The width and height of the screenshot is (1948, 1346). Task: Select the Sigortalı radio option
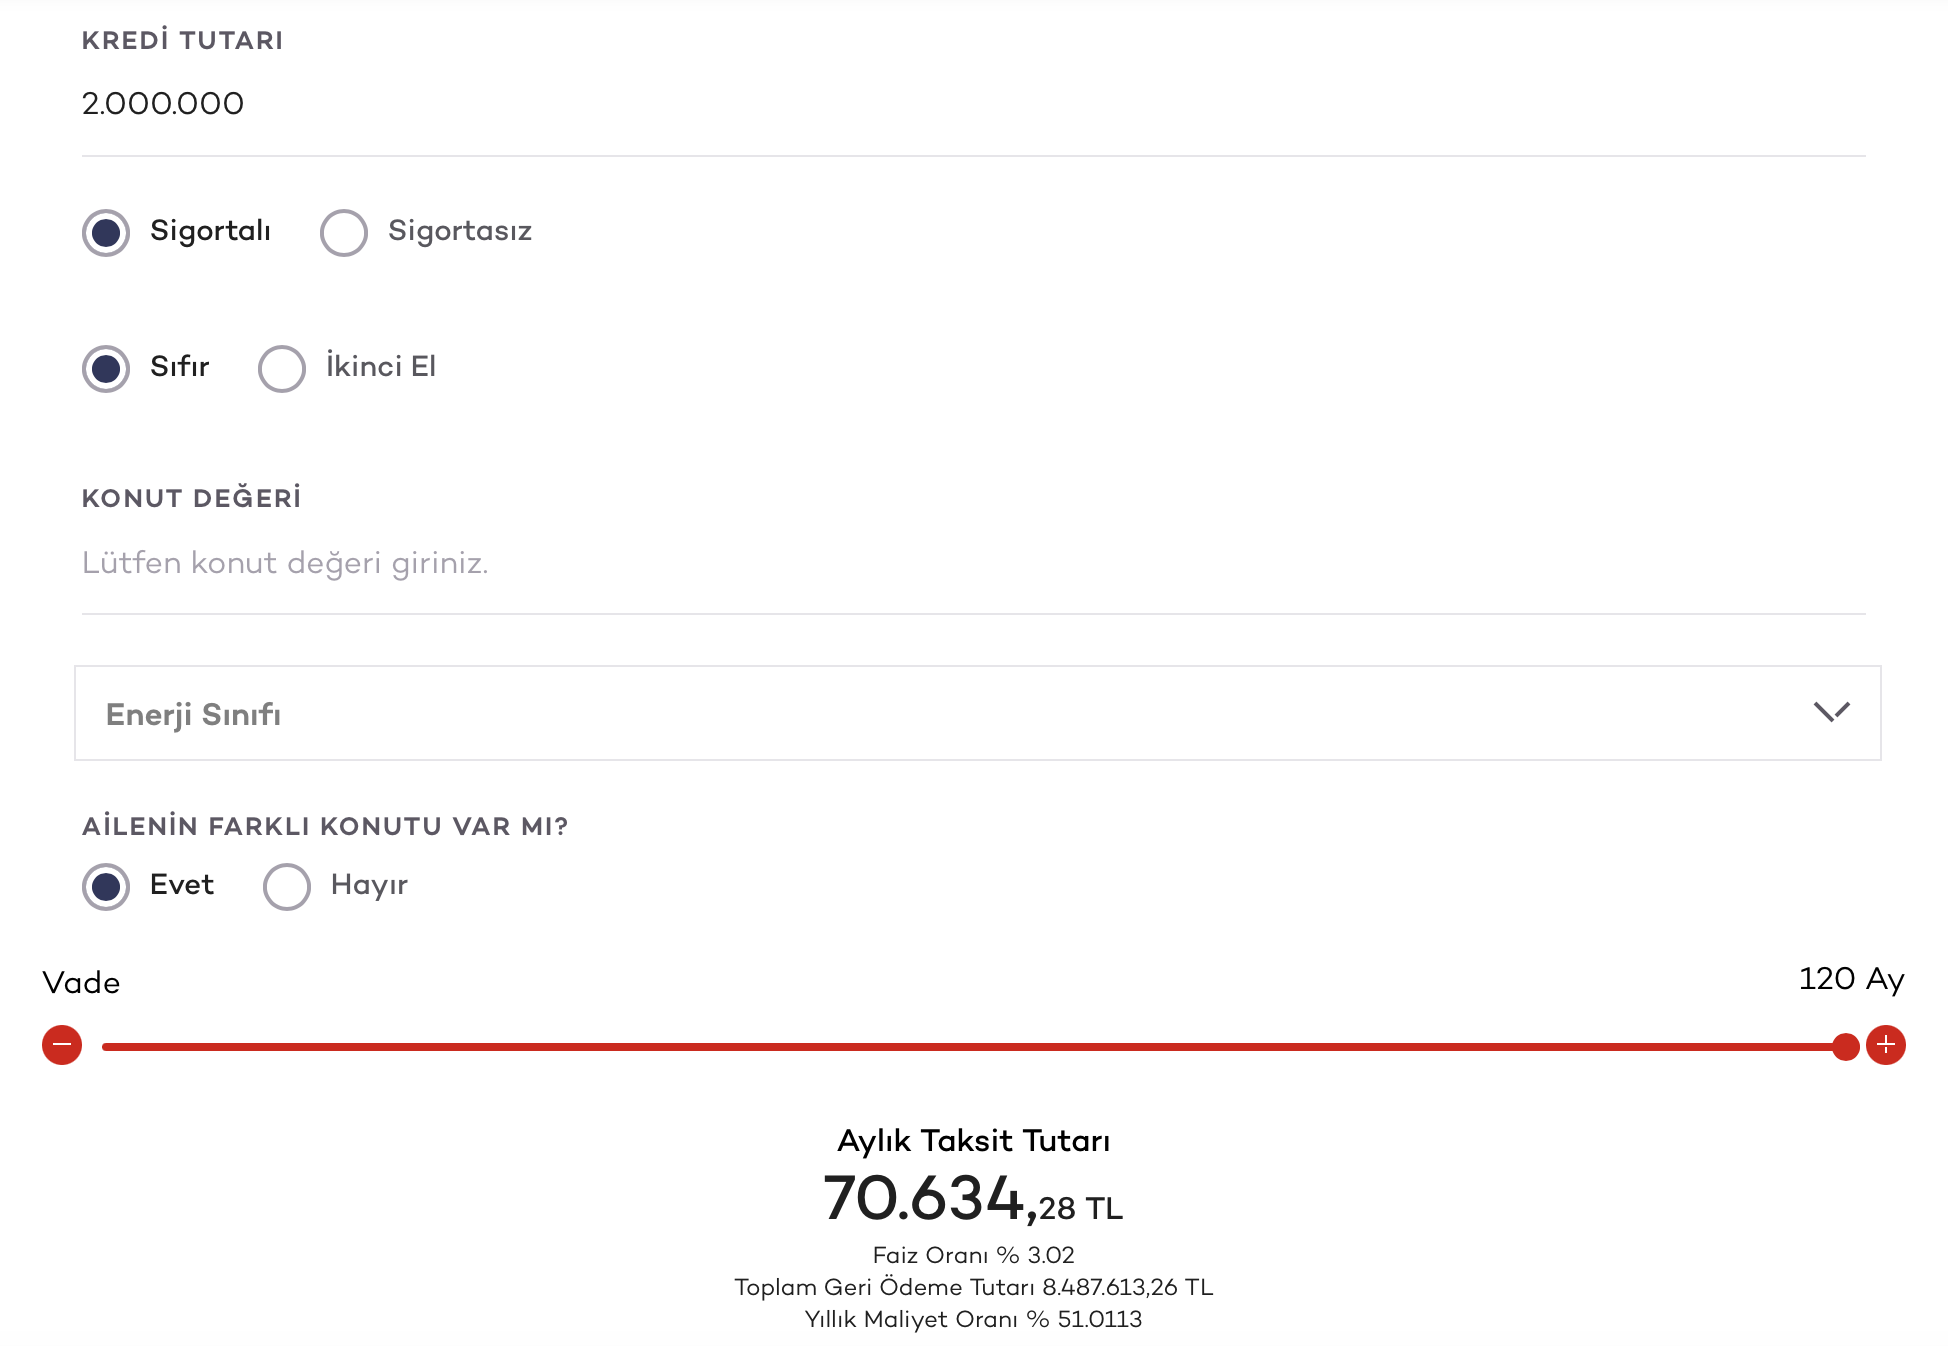(106, 233)
